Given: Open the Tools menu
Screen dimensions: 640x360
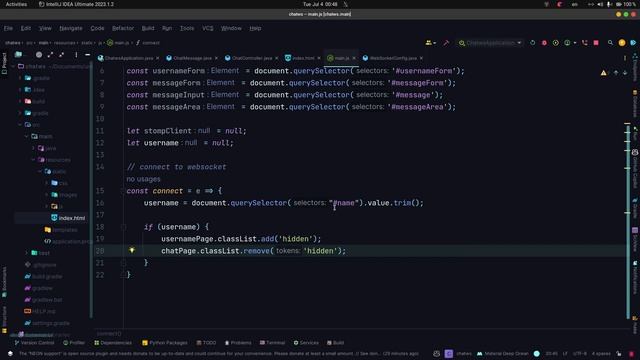Looking at the screenshot, I should tap(187, 28).
